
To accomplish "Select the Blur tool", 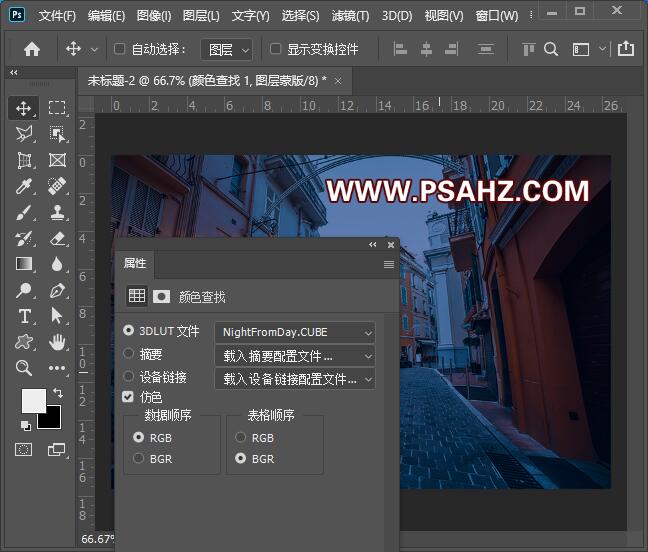I will coord(57,264).
